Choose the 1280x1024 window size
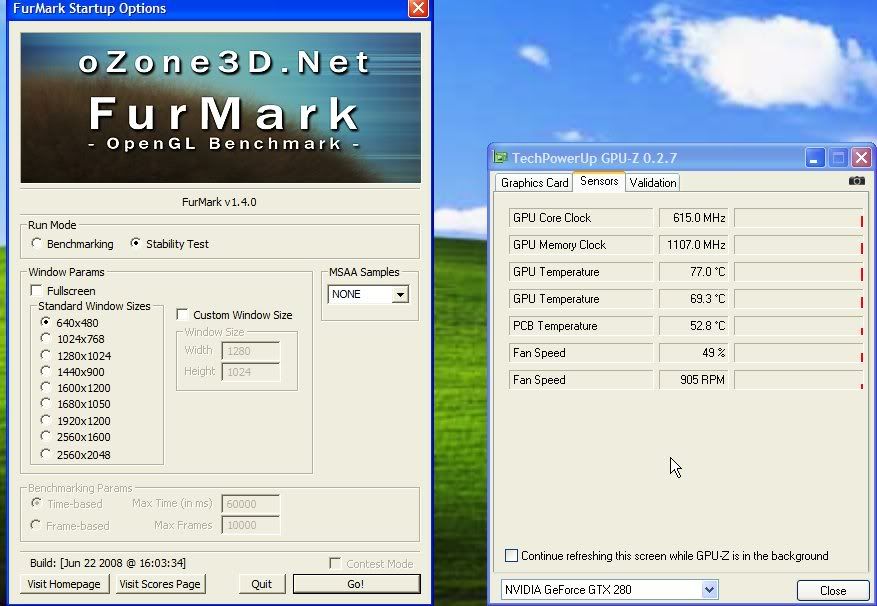The width and height of the screenshot is (877, 606). click(46, 355)
